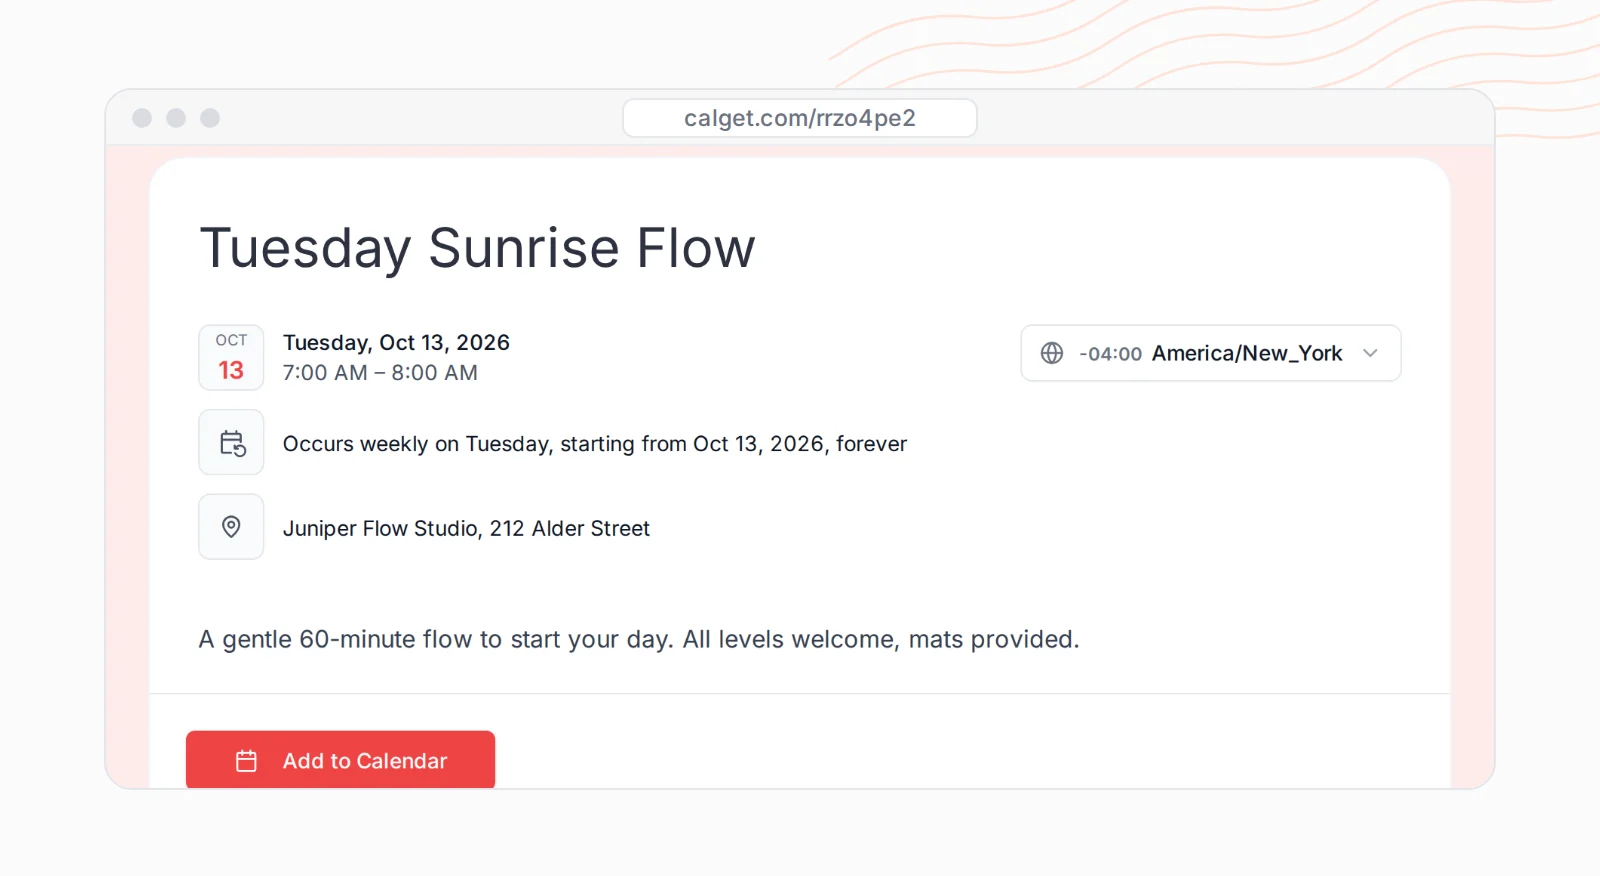Select the Tuesday Sunrise Flow title
The height and width of the screenshot is (876, 1600).
pos(478,248)
